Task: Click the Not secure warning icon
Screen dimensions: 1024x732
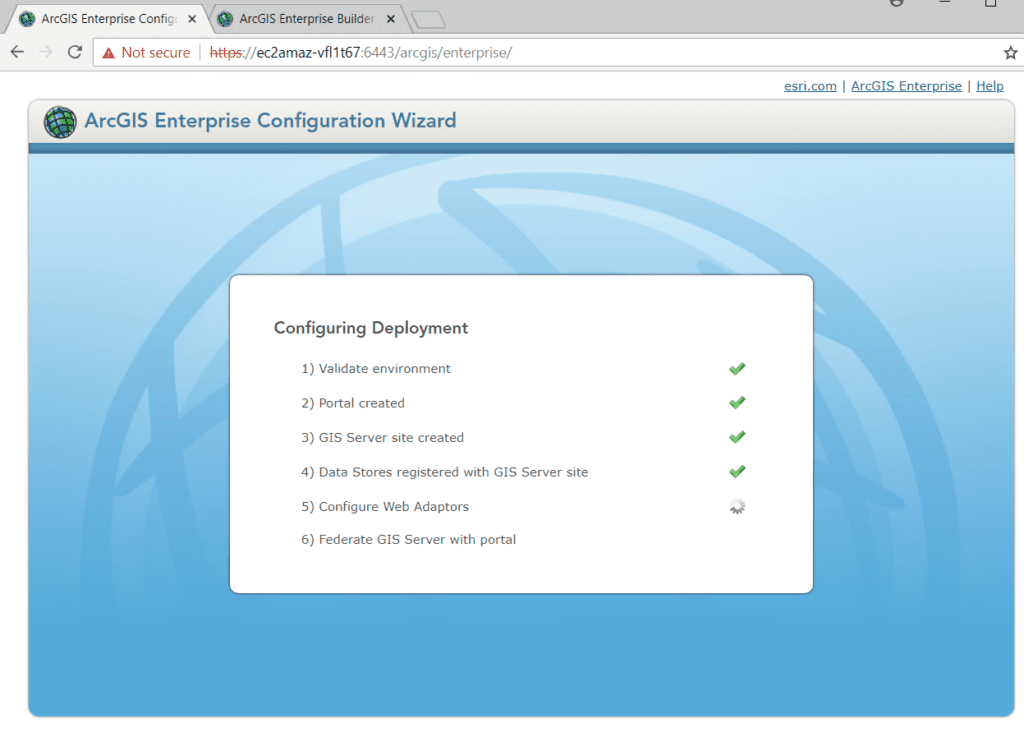Action: click(108, 53)
